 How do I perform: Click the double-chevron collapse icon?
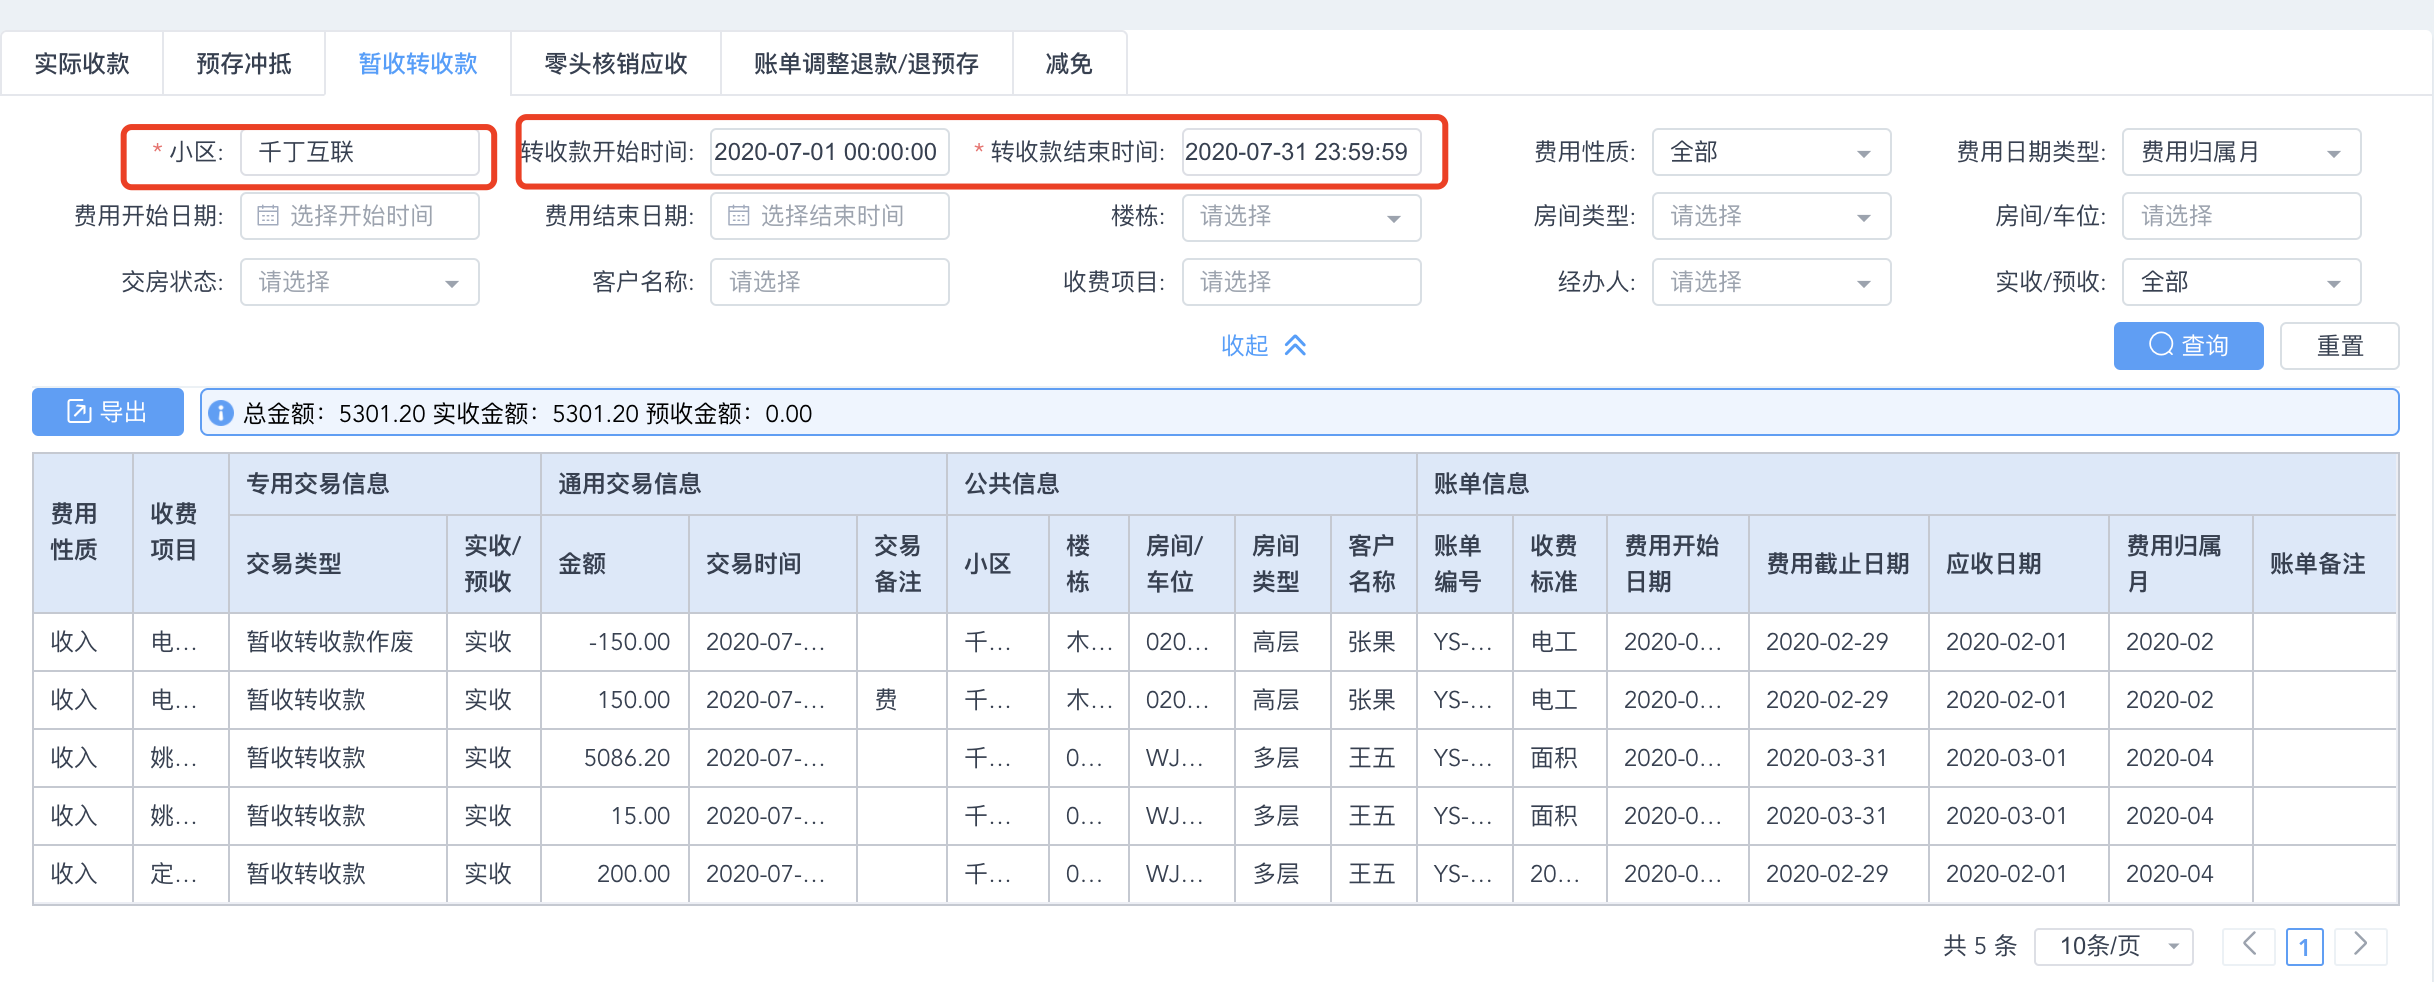(1295, 346)
